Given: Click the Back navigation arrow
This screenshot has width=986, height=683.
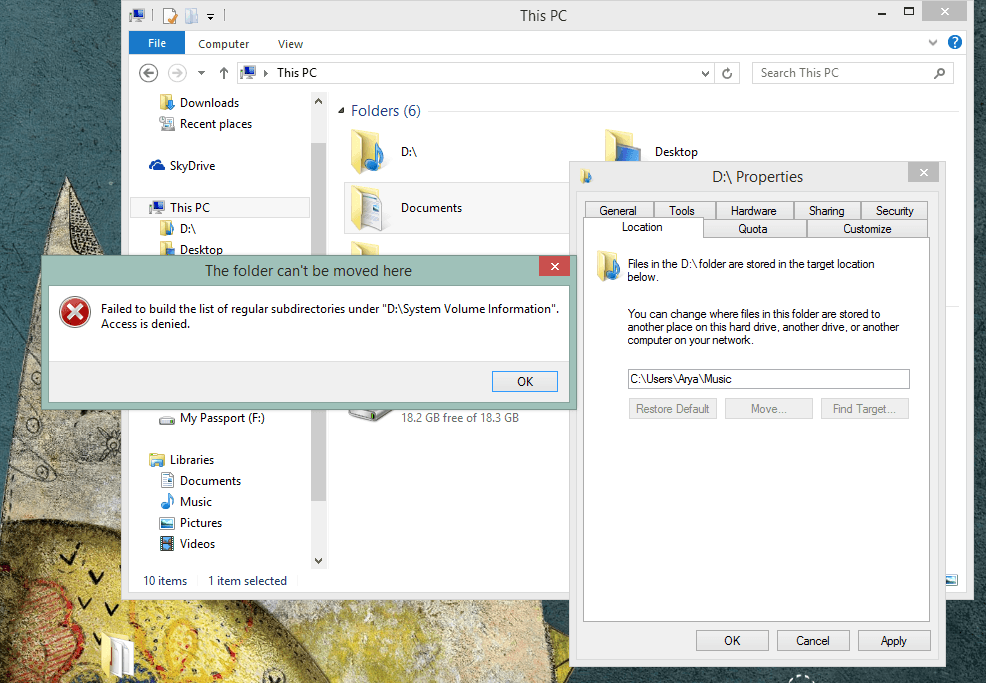Looking at the screenshot, I should point(149,73).
